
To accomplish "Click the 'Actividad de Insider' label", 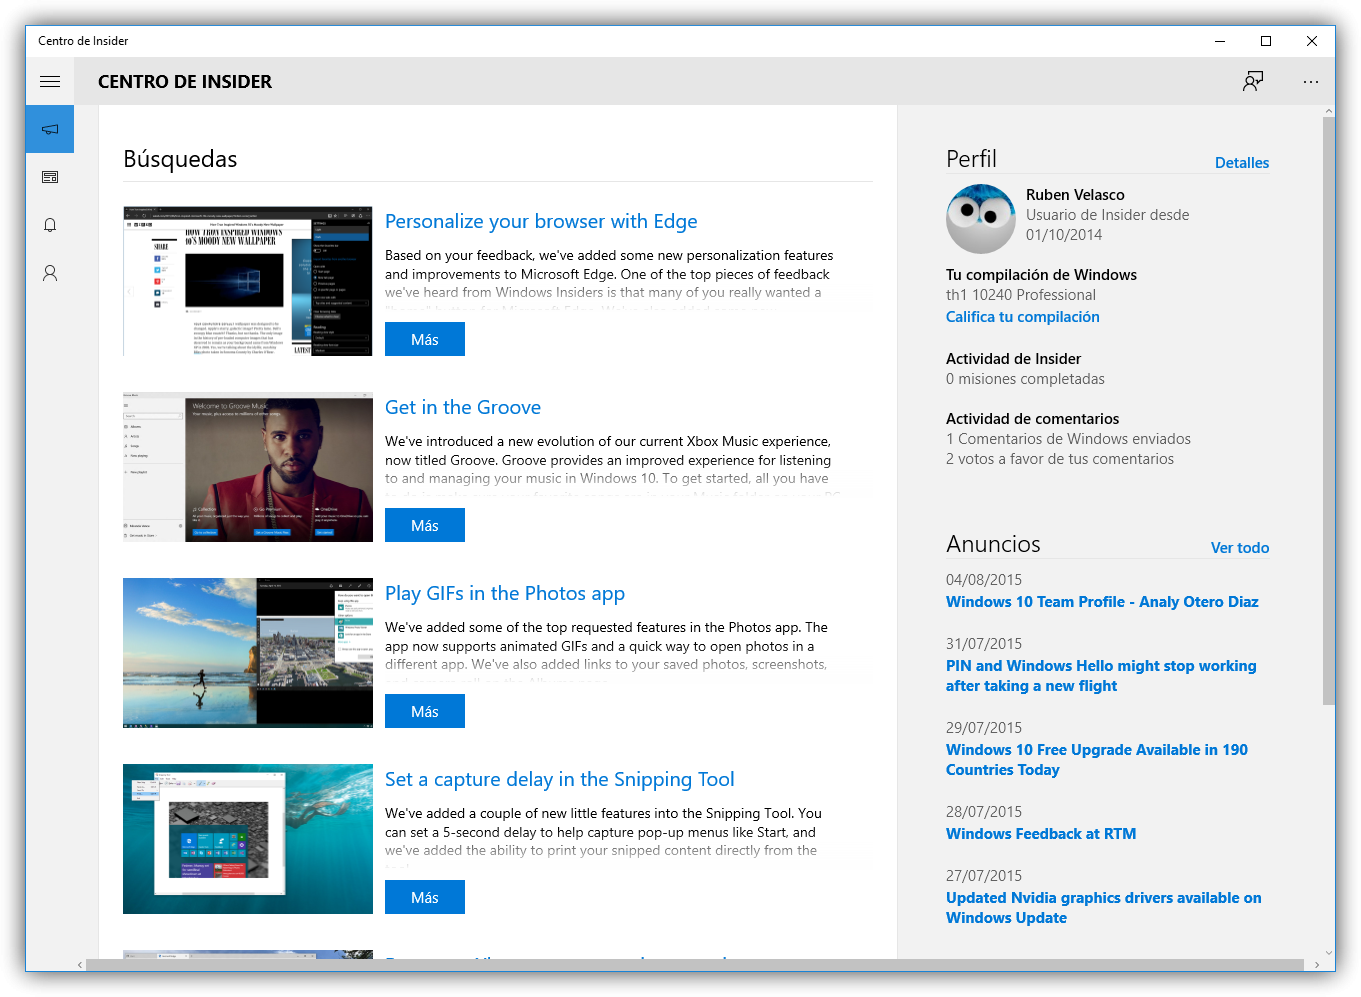I will [1013, 359].
